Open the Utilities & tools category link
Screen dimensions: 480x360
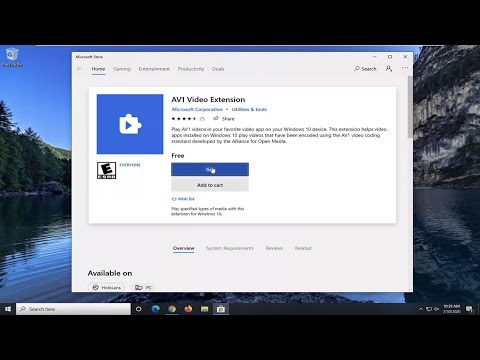pos(249,109)
